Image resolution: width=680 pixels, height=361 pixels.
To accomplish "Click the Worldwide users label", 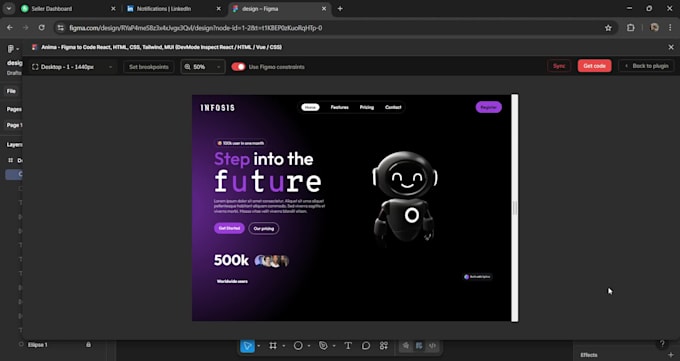I will click(232, 281).
